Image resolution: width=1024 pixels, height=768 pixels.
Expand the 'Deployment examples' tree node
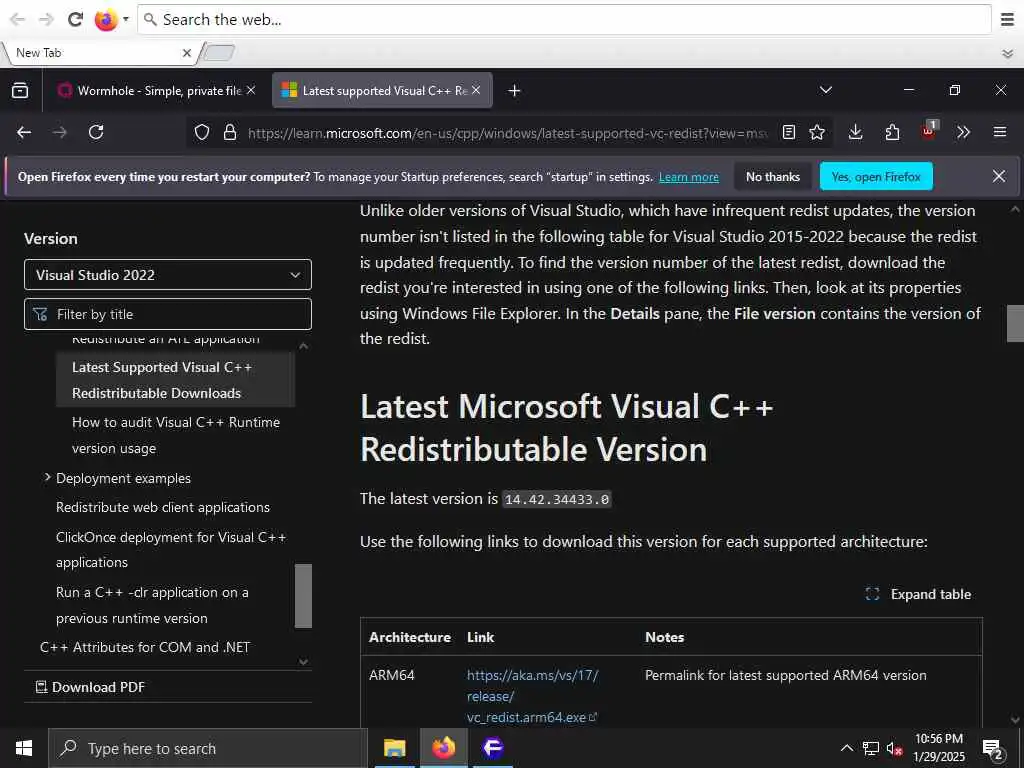tap(47, 478)
